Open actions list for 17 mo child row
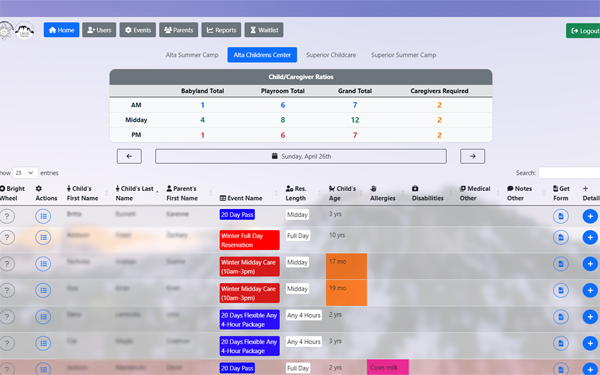 [x=43, y=264]
